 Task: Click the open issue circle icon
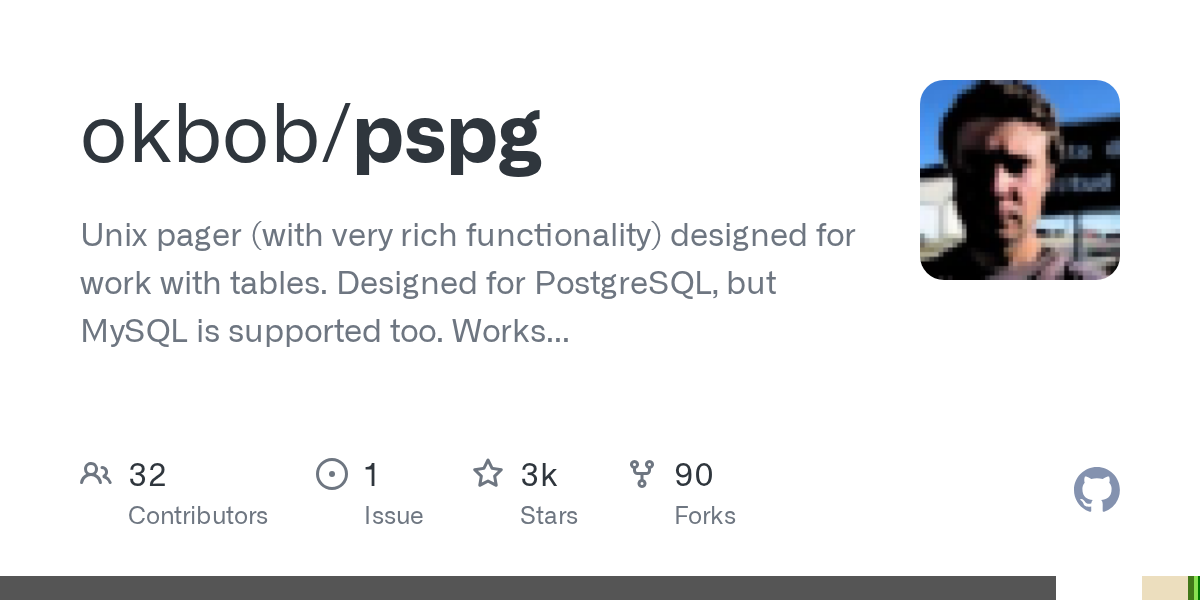pos(332,474)
